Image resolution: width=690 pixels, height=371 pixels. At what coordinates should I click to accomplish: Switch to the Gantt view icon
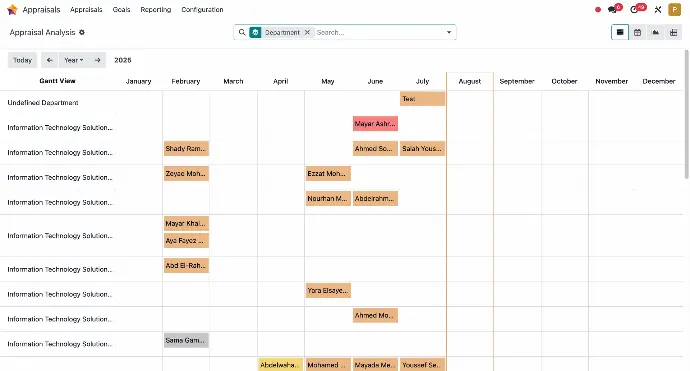pos(620,32)
